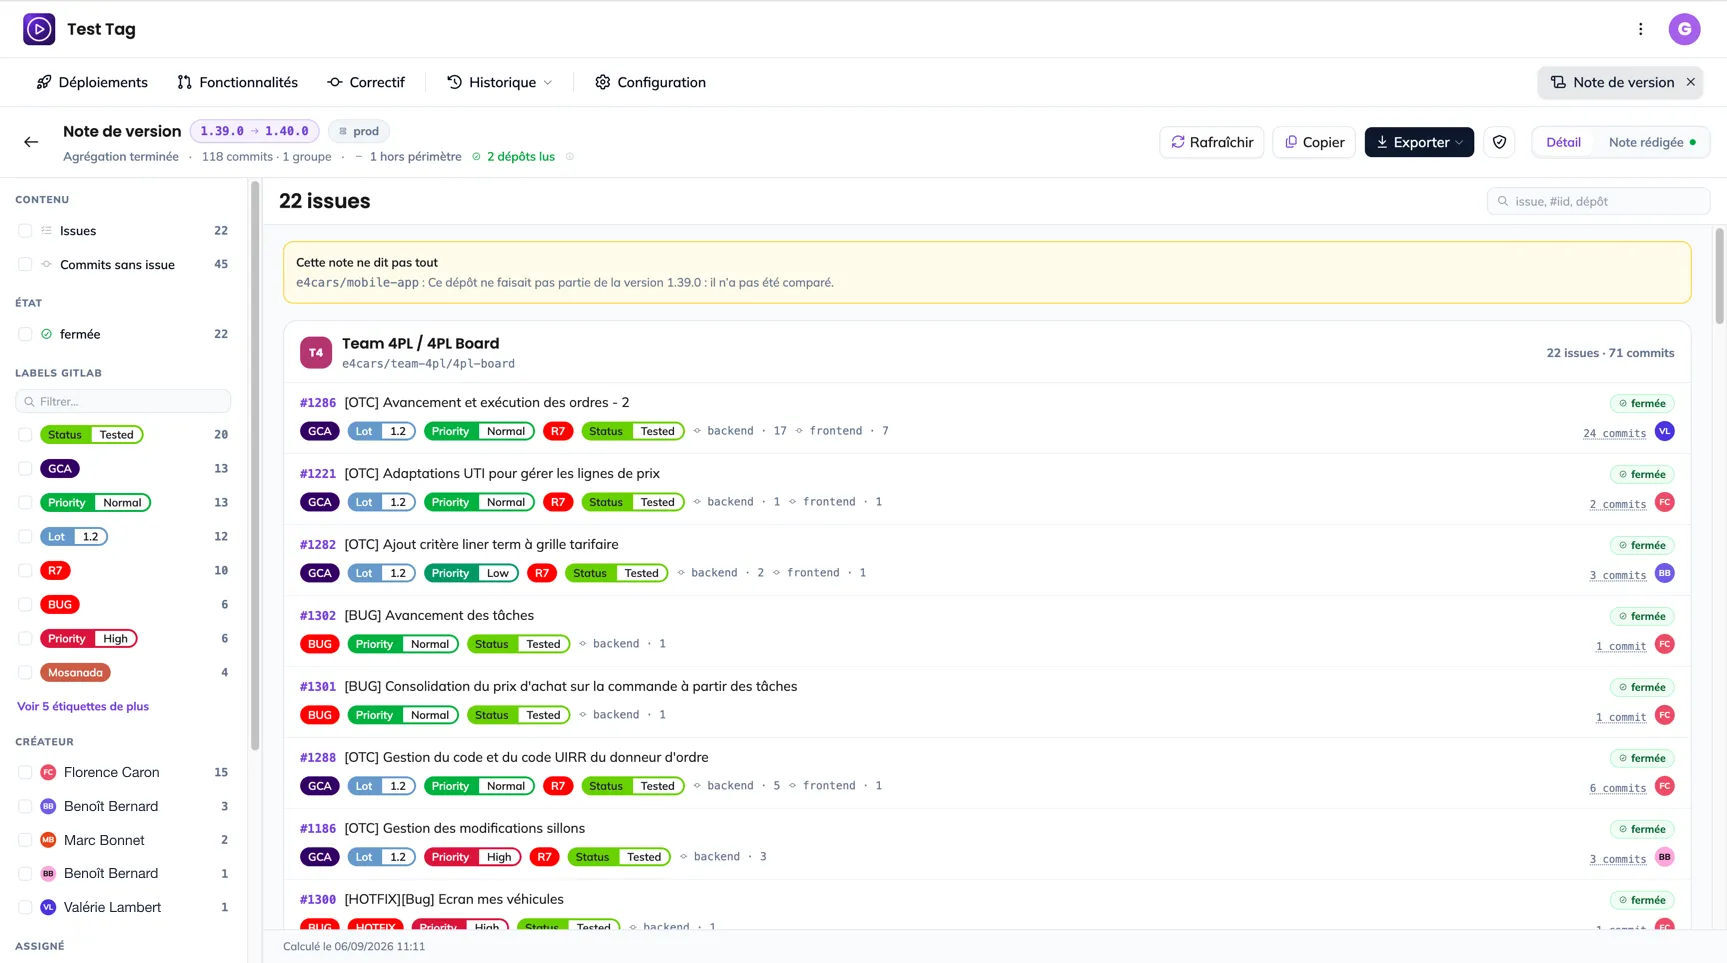The width and height of the screenshot is (1727, 963).
Task: Click the Priority High label on #1186
Action: (x=472, y=857)
